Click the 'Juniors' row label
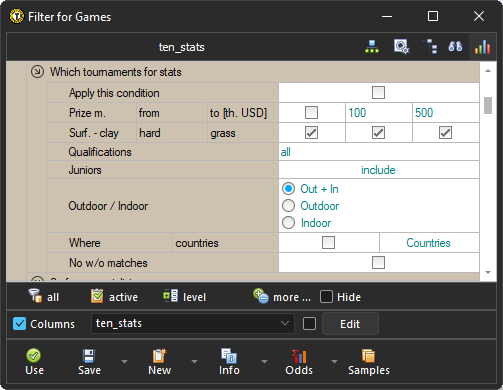The width and height of the screenshot is (503, 390). click(x=85, y=170)
